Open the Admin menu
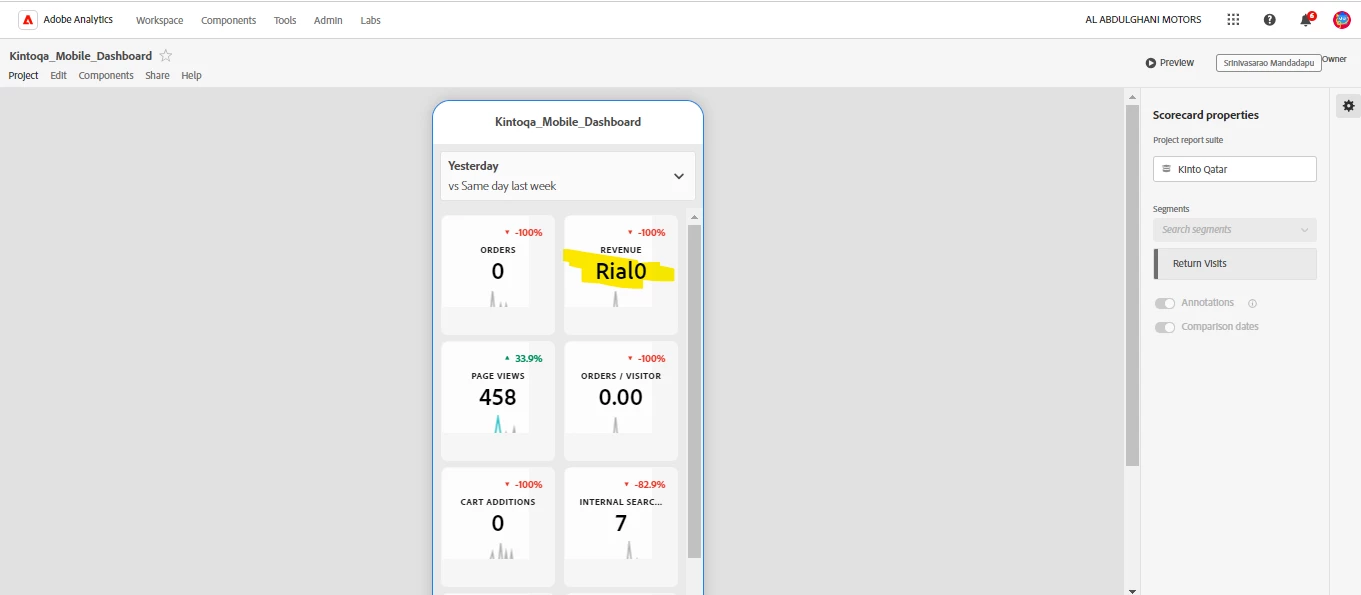Viewport: 1361px width, 595px height. (328, 20)
